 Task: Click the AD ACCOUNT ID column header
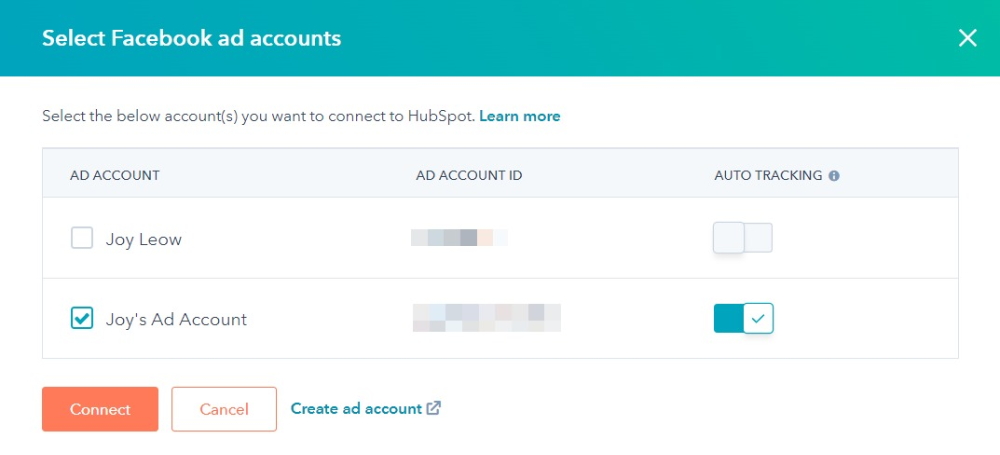coord(469,175)
